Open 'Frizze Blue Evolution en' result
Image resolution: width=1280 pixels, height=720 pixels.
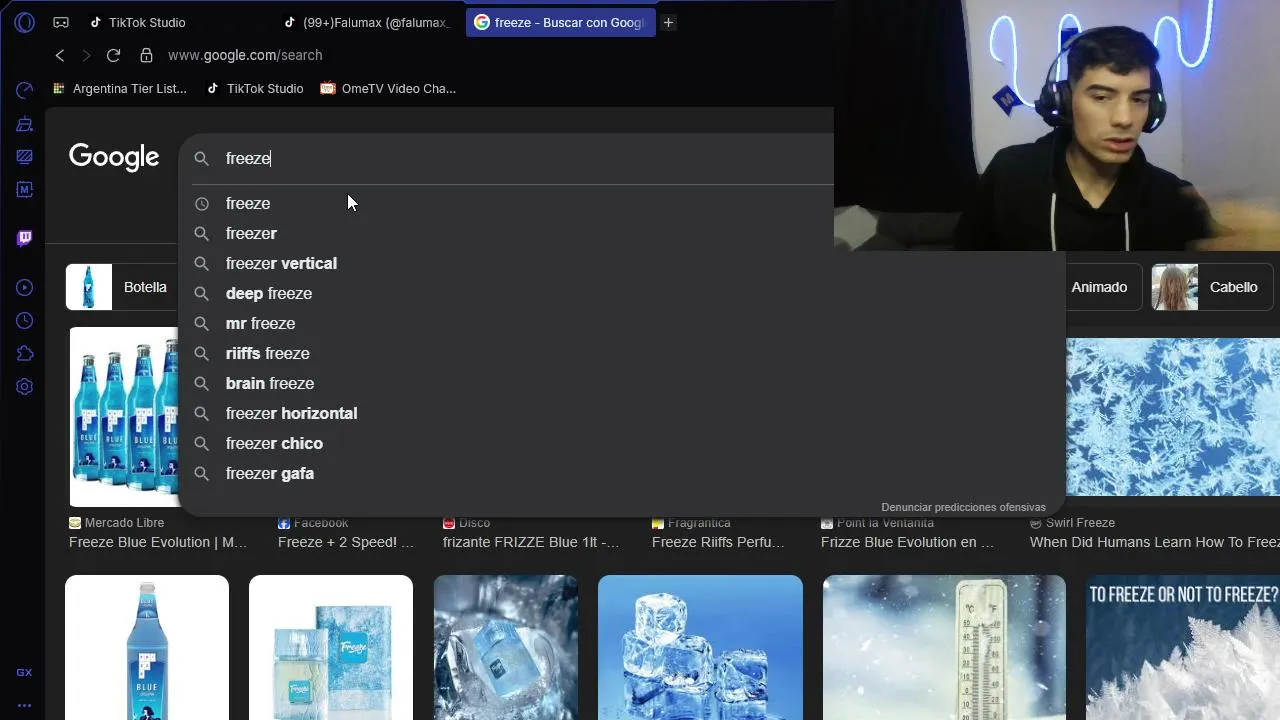pos(907,542)
